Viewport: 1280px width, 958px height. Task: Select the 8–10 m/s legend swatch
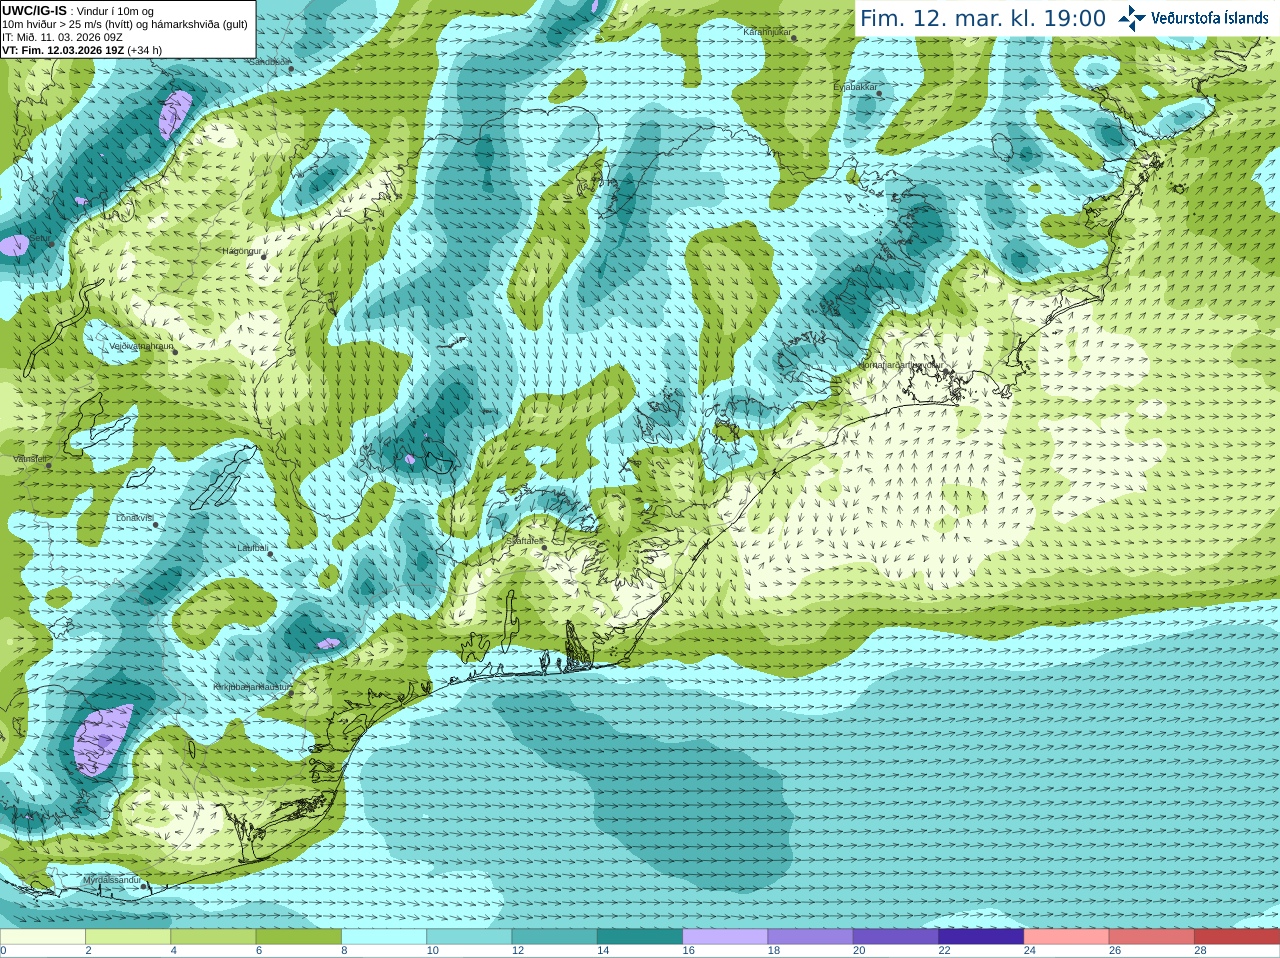coord(385,937)
